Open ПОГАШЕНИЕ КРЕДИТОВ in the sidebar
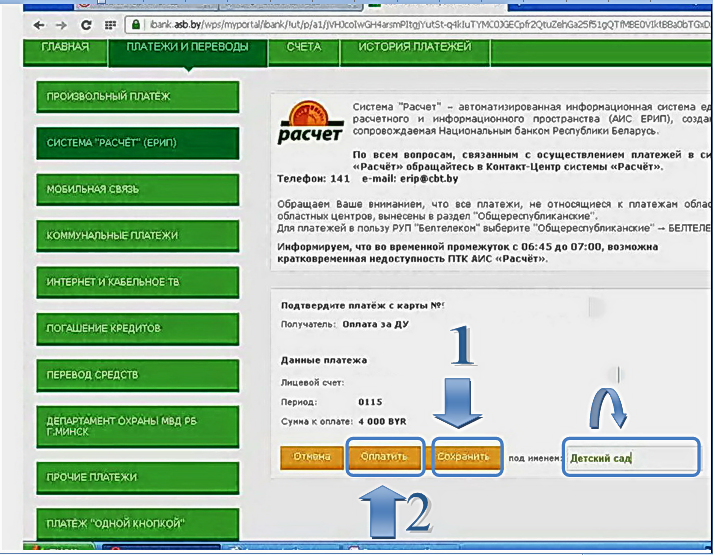This screenshot has width=713, height=555. pyautogui.click(x=137, y=328)
